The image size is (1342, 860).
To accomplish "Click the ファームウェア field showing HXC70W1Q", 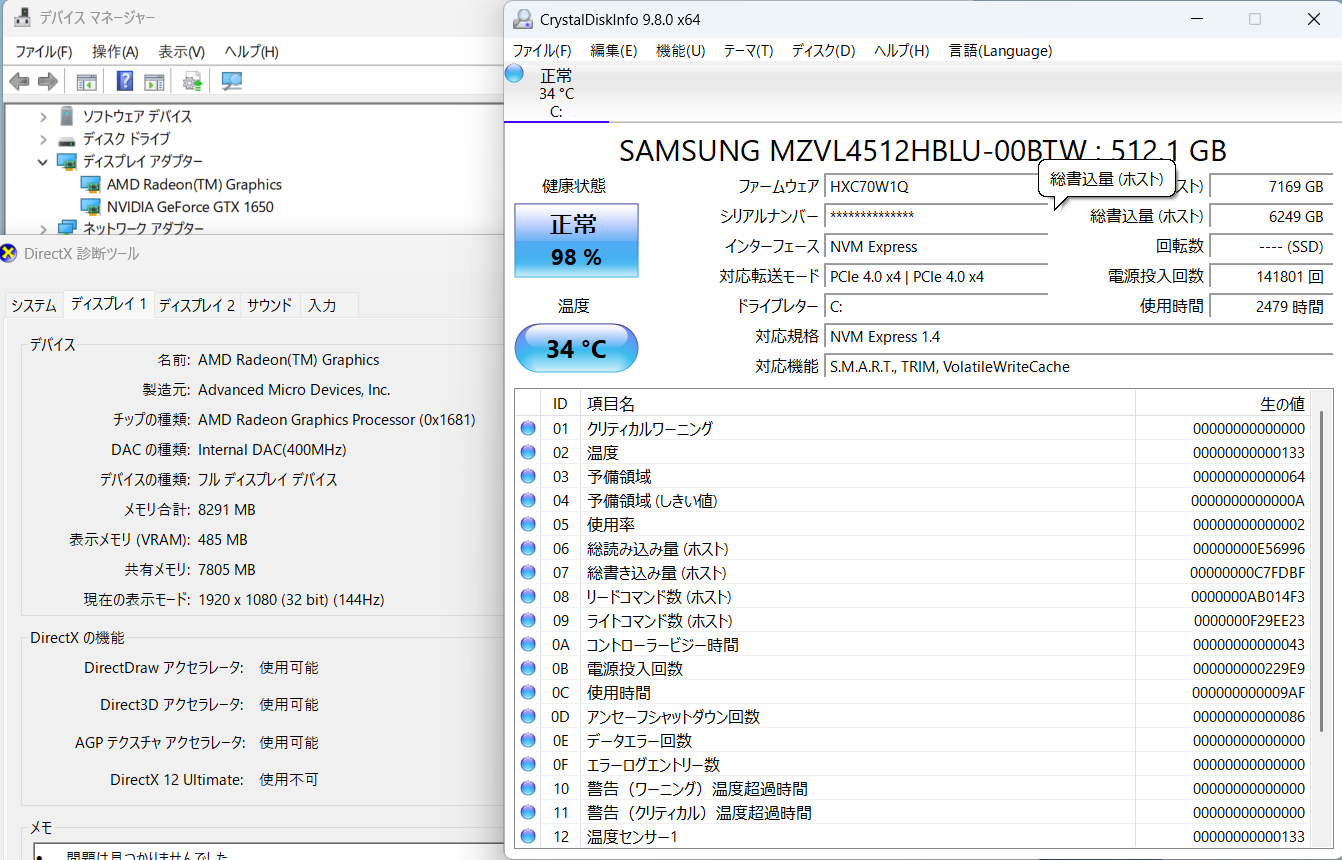I will pyautogui.click(x=936, y=187).
